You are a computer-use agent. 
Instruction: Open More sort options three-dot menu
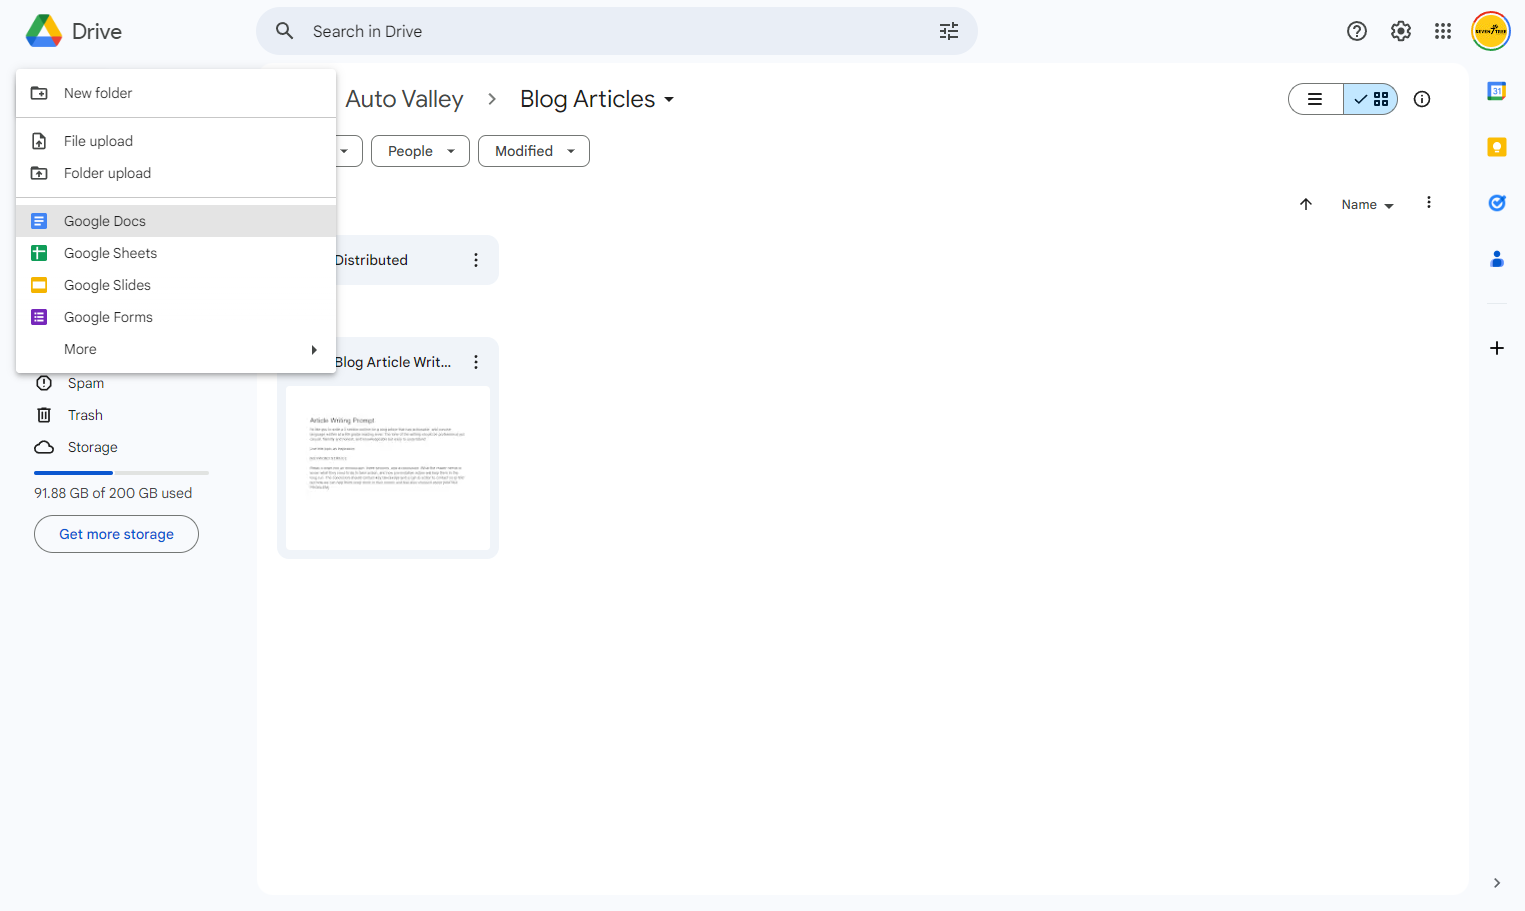coord(1429,203)
